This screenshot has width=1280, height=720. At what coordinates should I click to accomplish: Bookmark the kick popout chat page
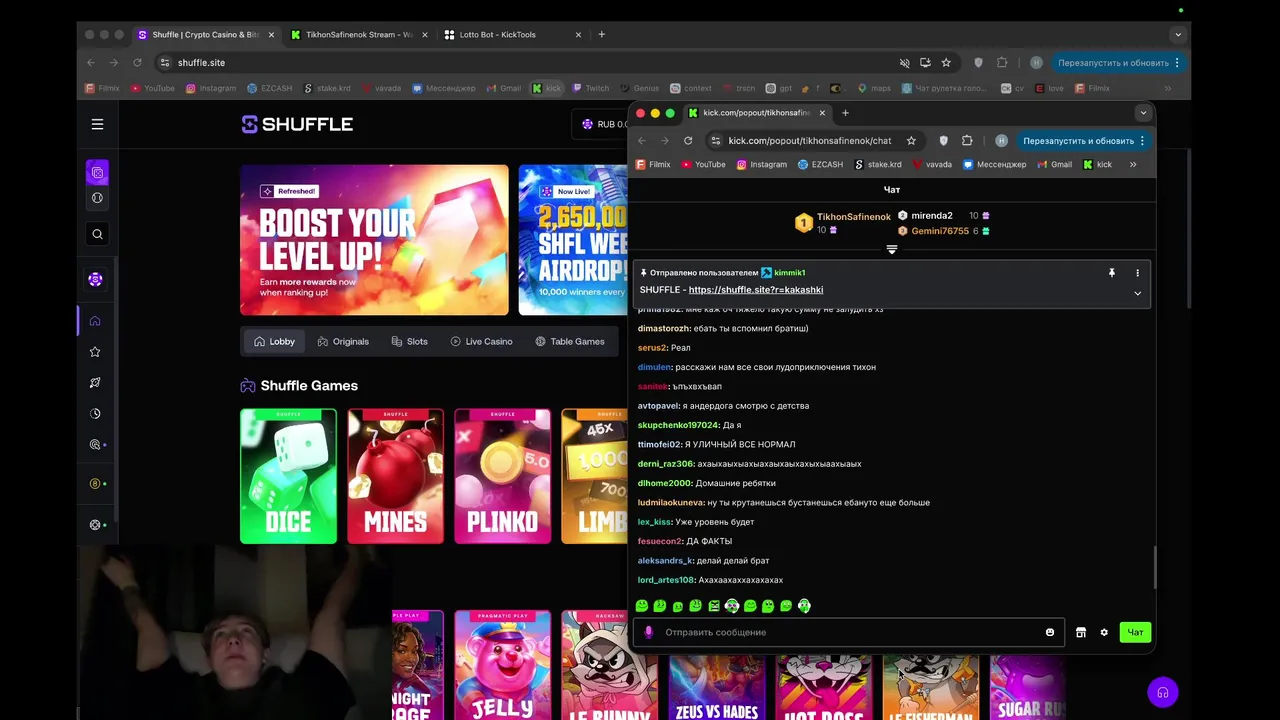[x=911, y=141]
